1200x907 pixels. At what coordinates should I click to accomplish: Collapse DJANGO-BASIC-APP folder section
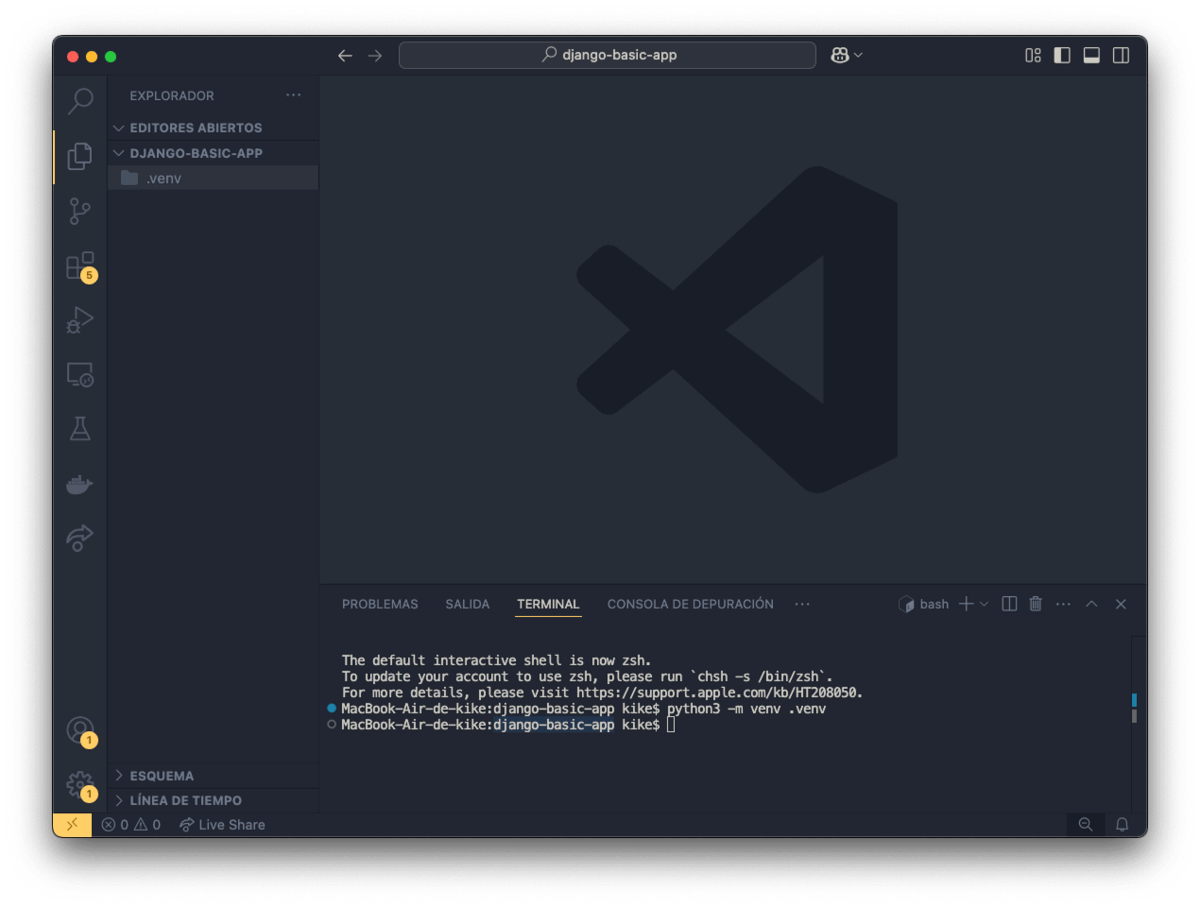tap(213, 153)
